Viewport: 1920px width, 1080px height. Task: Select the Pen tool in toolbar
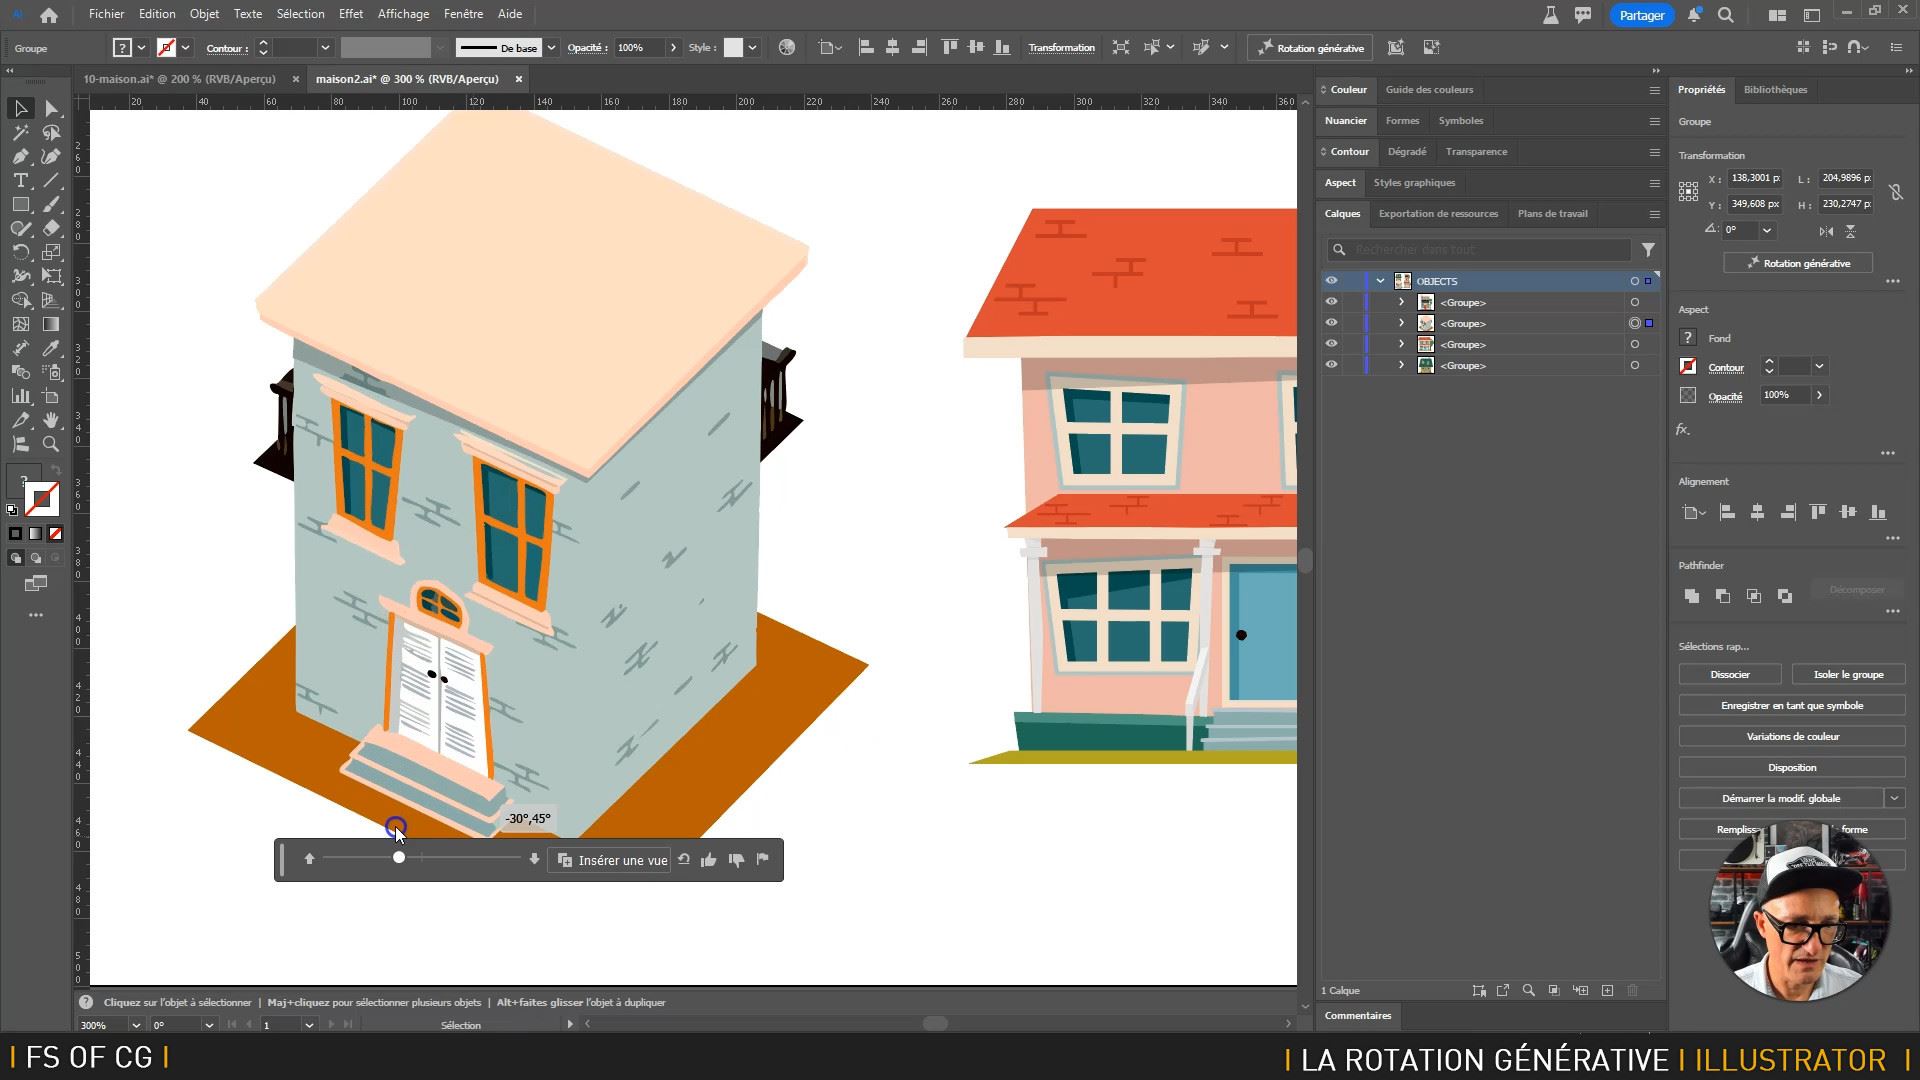tap(20, 156)
